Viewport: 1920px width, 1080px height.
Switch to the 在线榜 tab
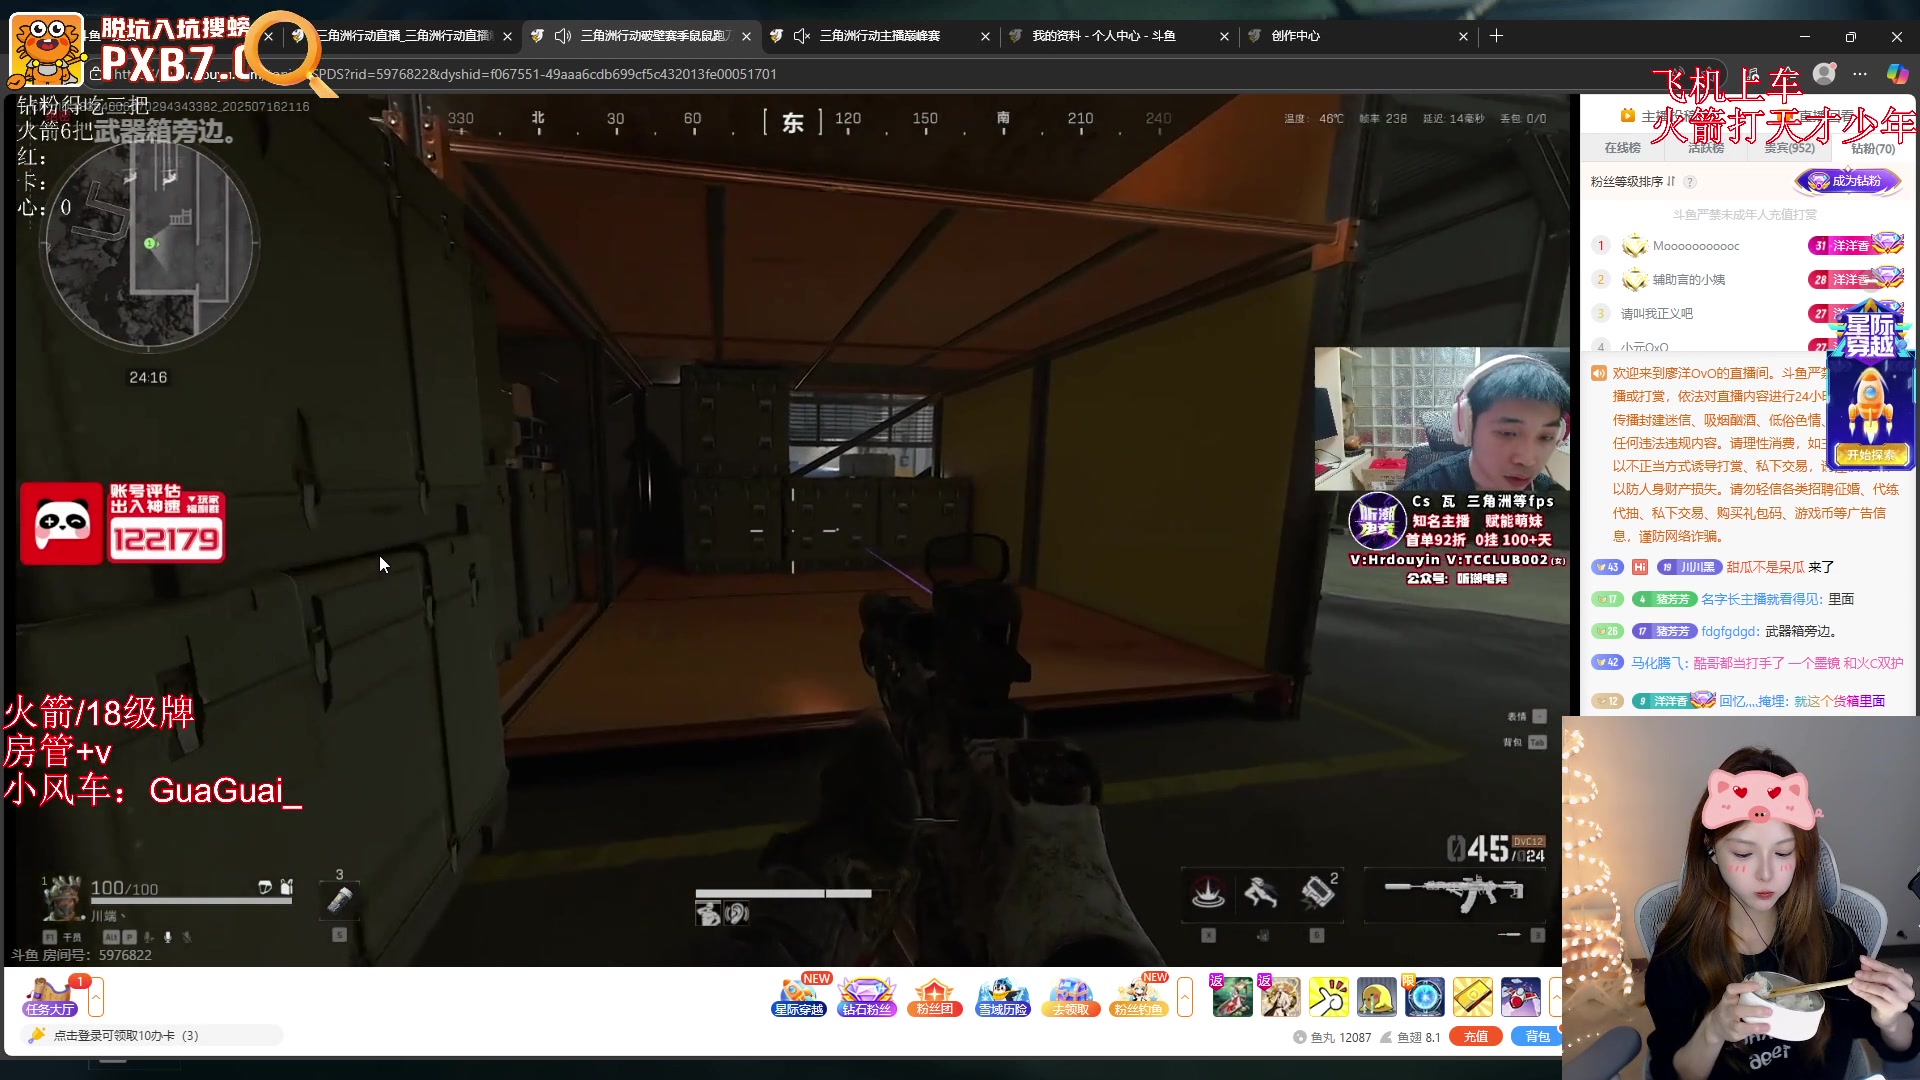tap(1622, 148)
